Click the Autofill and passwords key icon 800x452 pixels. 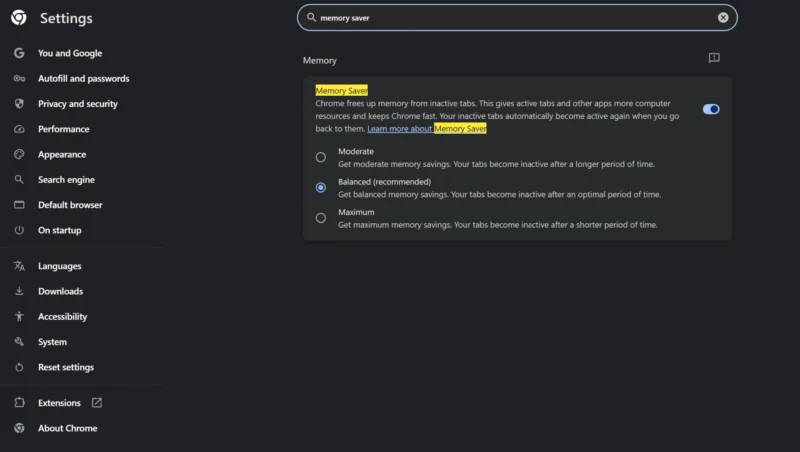[19, 79]
